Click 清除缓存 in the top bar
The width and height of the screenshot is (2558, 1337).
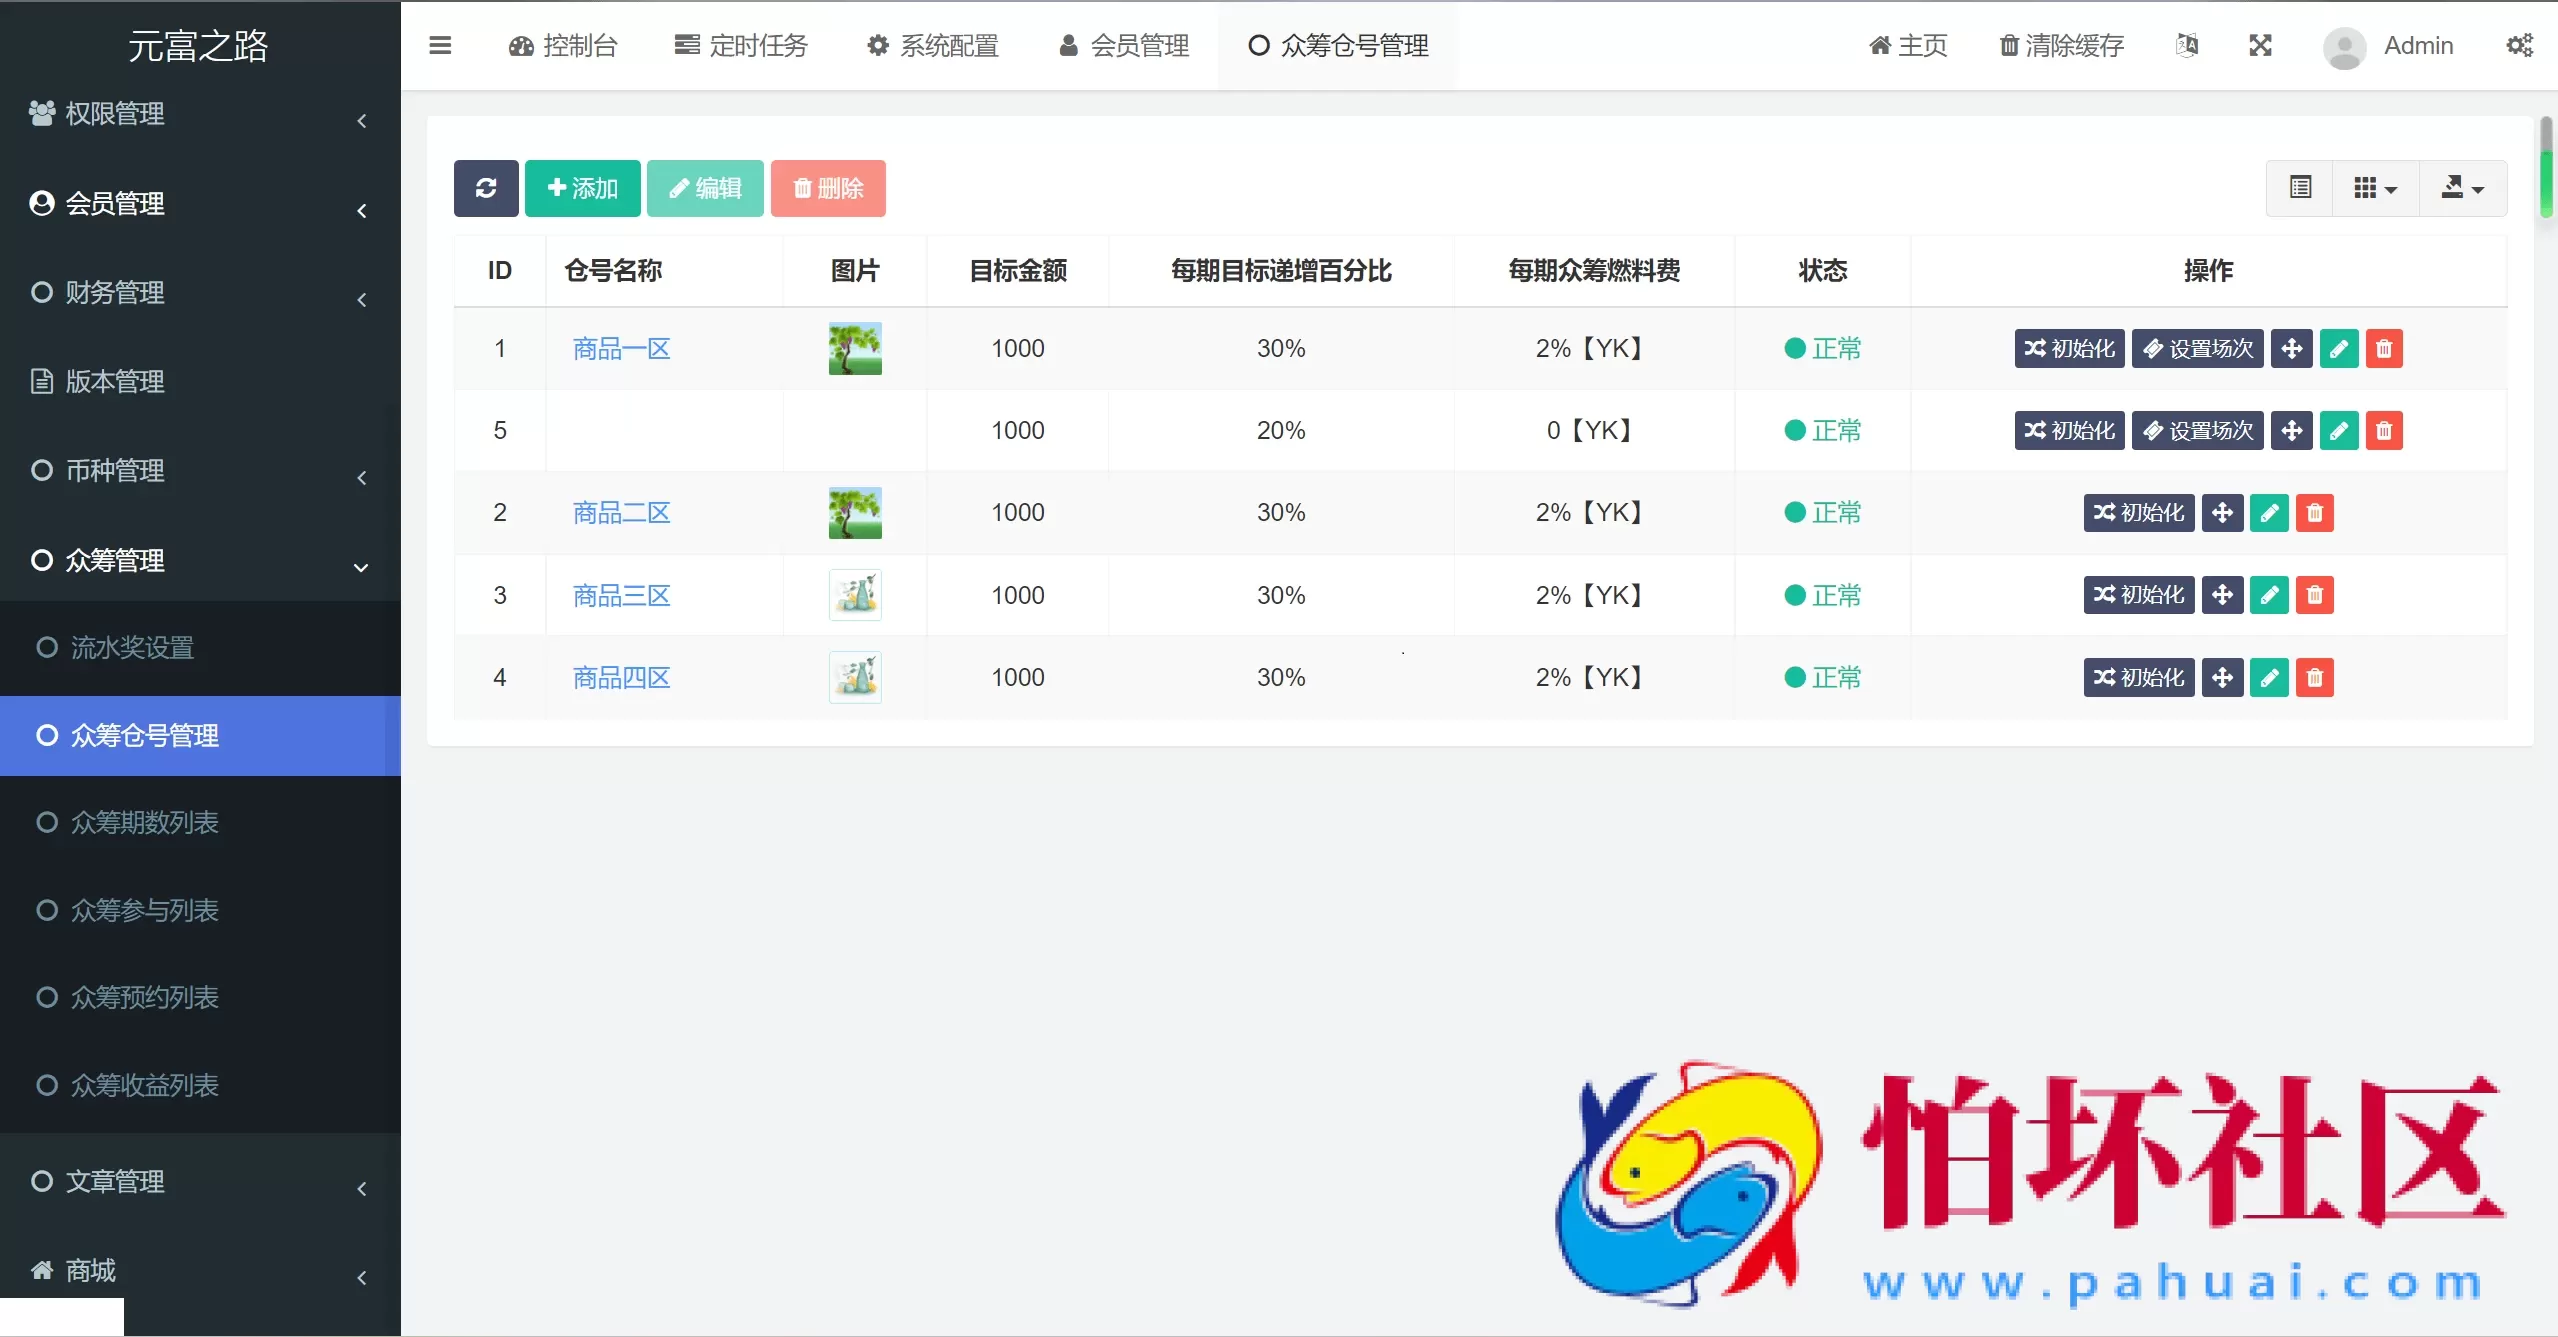[2061, 45]
